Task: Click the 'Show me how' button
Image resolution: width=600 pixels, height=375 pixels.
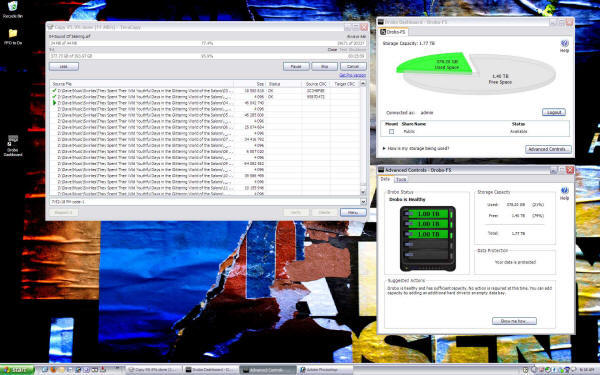Action: [514, 321]
